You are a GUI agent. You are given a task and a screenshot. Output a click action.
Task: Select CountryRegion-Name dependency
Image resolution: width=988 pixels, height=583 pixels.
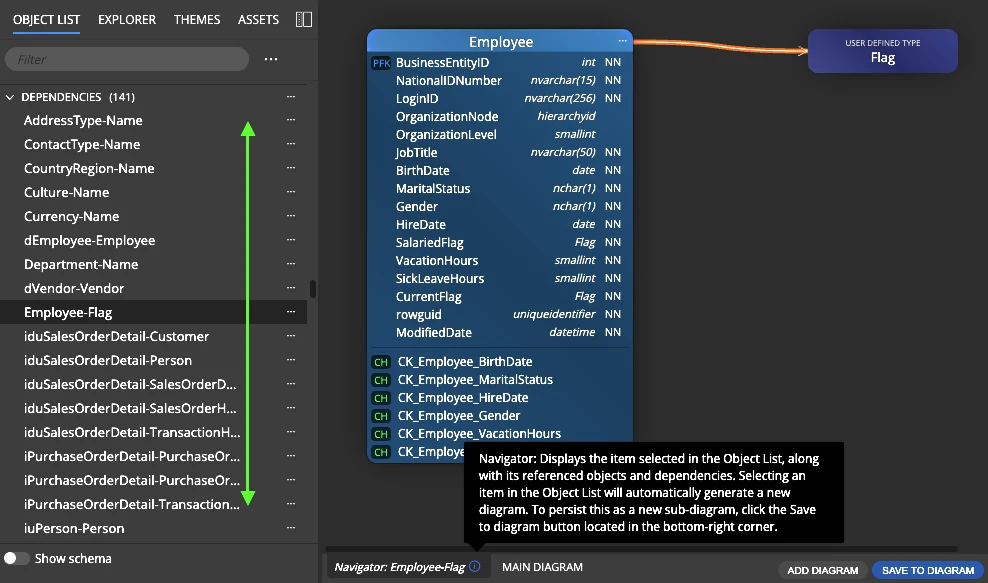pos(89,168)
